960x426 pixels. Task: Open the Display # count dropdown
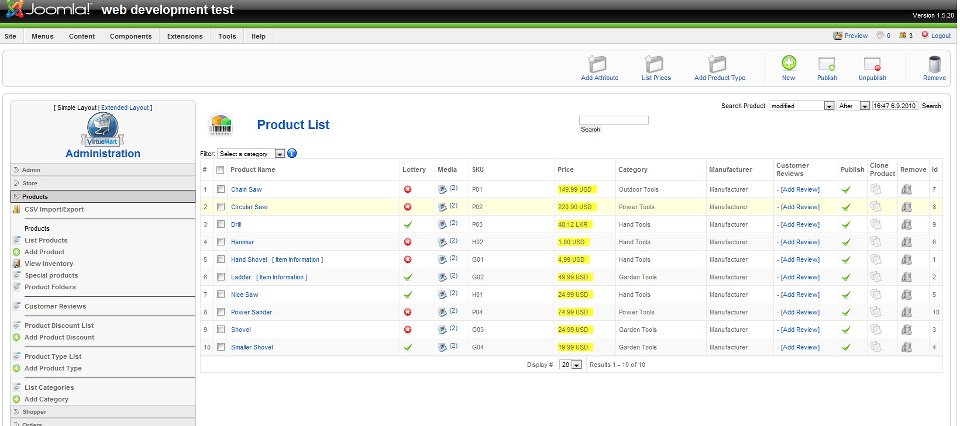577,366
